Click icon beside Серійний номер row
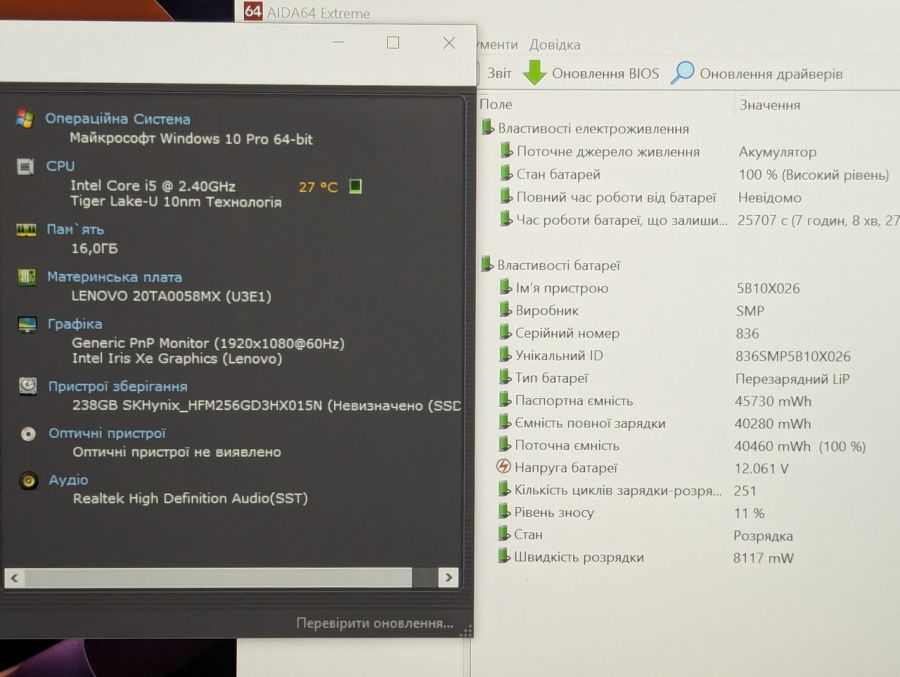Viewport: 900px width, 677px height. (x=505, y=332)
